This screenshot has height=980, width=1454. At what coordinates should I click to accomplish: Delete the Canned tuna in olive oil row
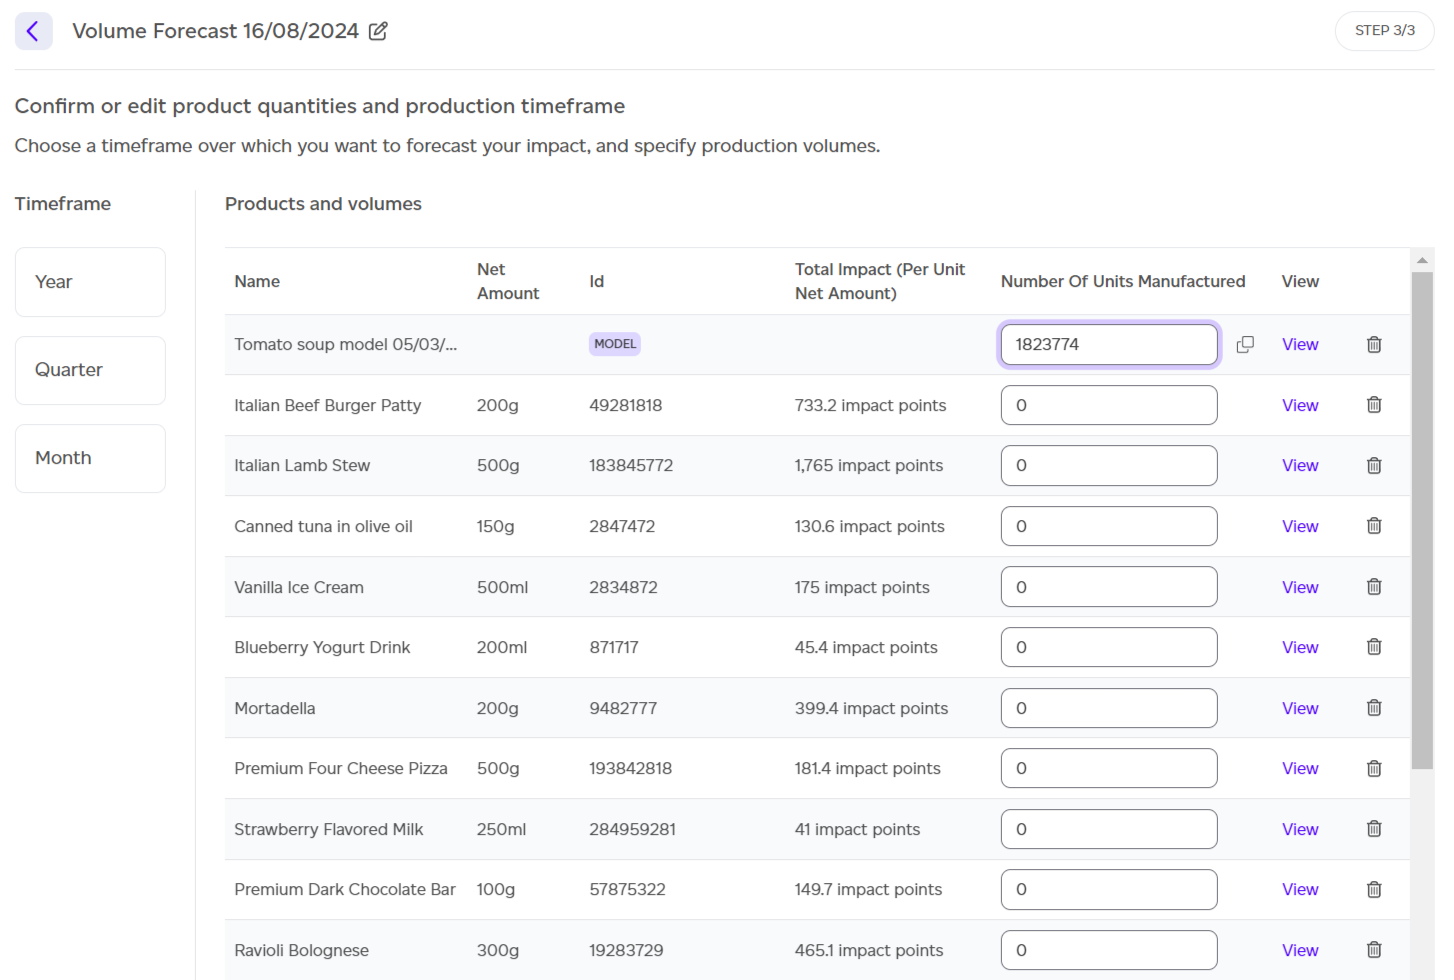point(1374,526)
